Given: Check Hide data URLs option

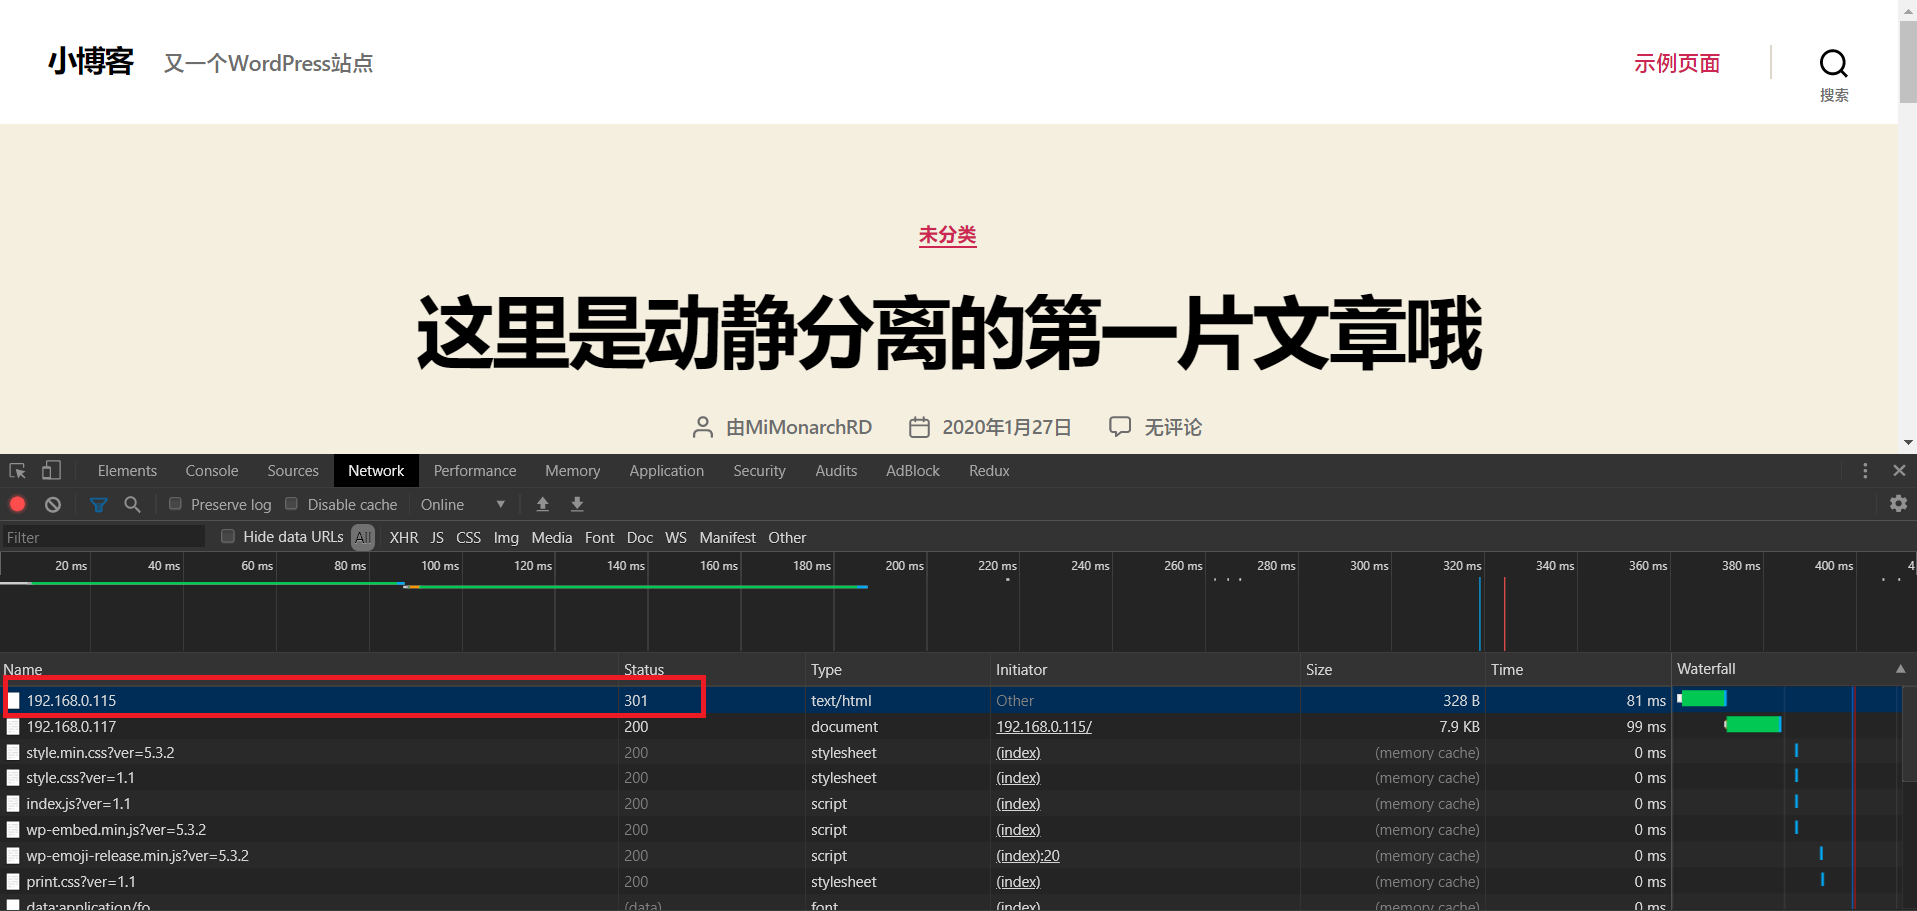Looking at the screenshot, I should (x=228, y=537).
